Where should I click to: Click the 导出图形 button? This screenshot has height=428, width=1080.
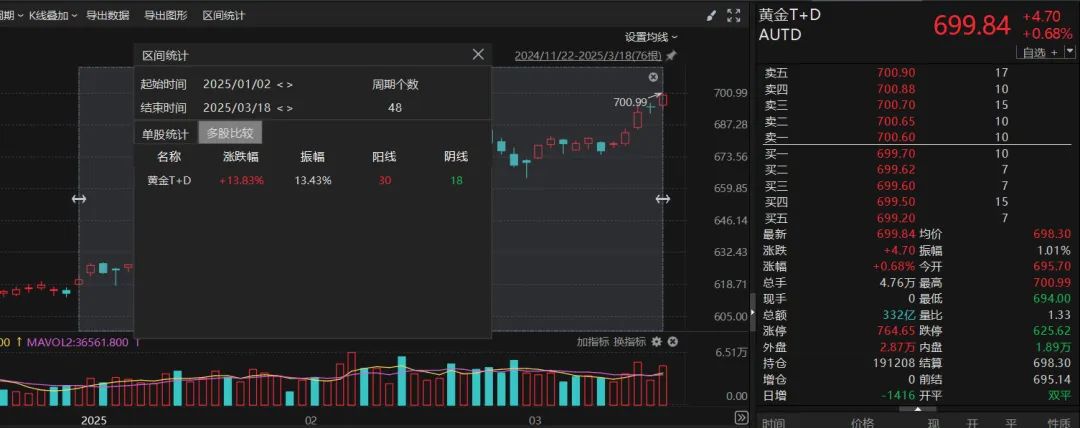165,15
